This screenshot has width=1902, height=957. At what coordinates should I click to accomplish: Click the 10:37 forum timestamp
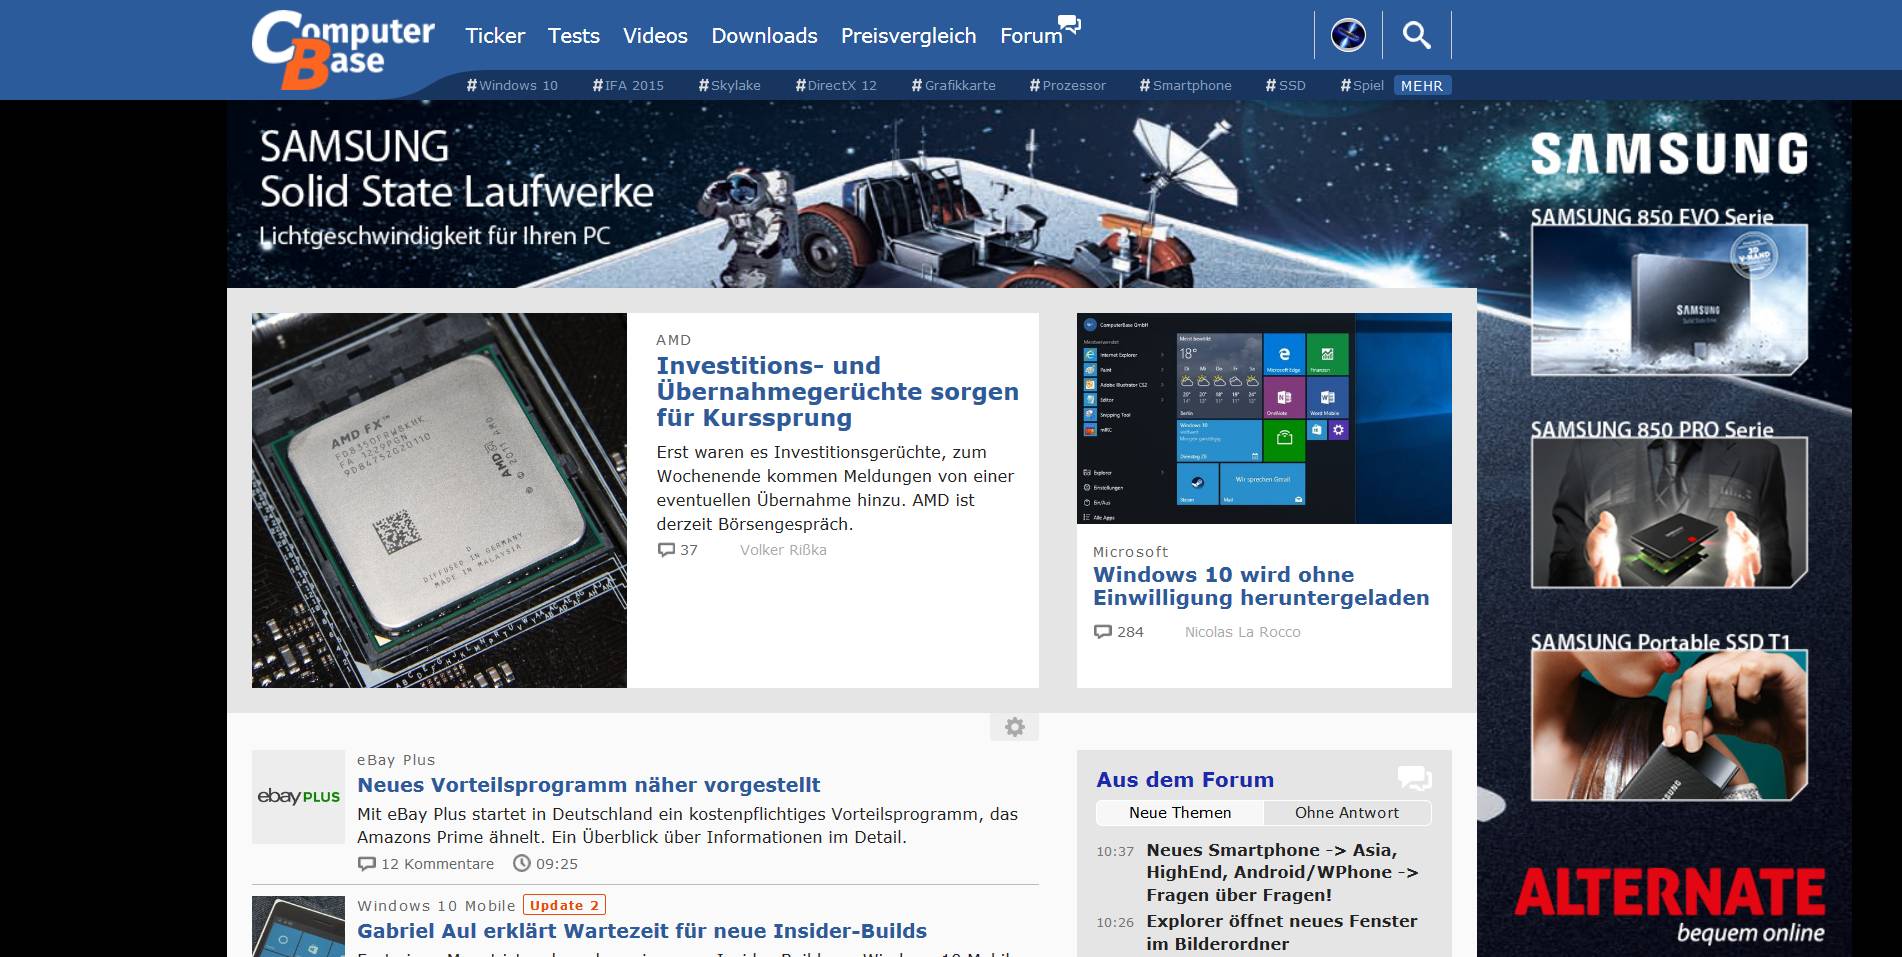point(1115,852)
